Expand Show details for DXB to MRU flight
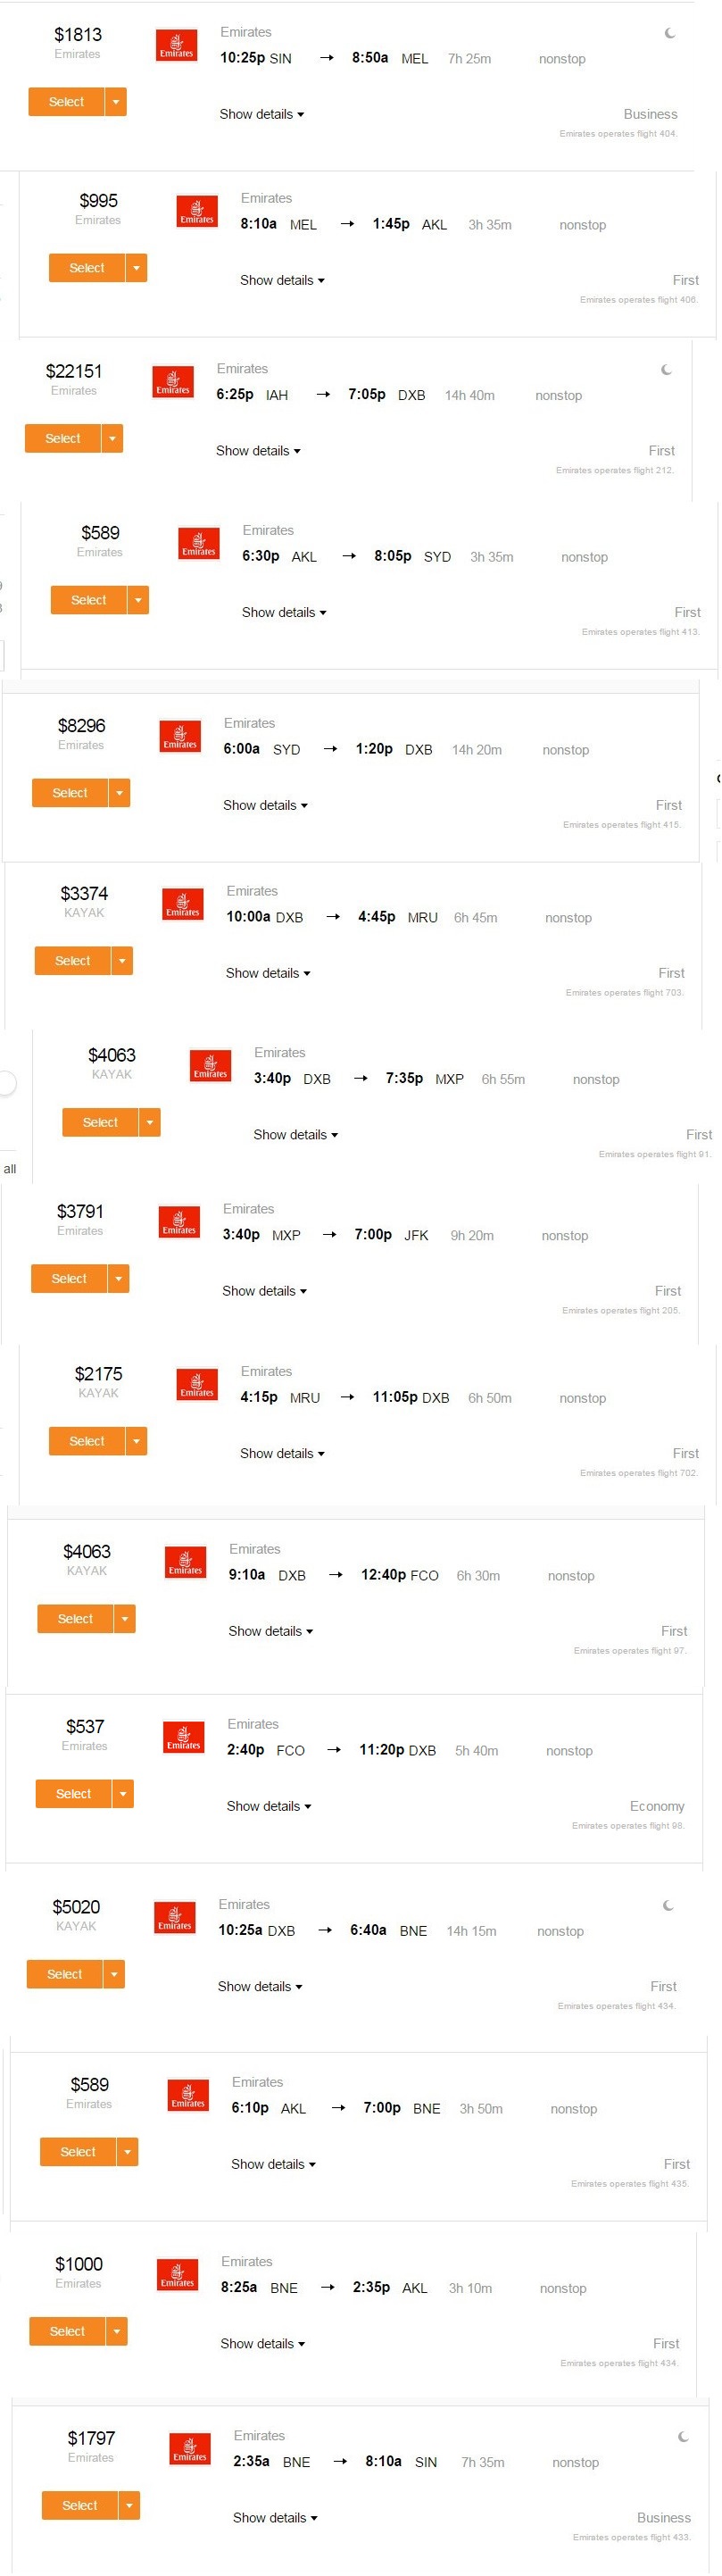The height and width of the screenshot is (2576, 722). [x=268, y=973]
